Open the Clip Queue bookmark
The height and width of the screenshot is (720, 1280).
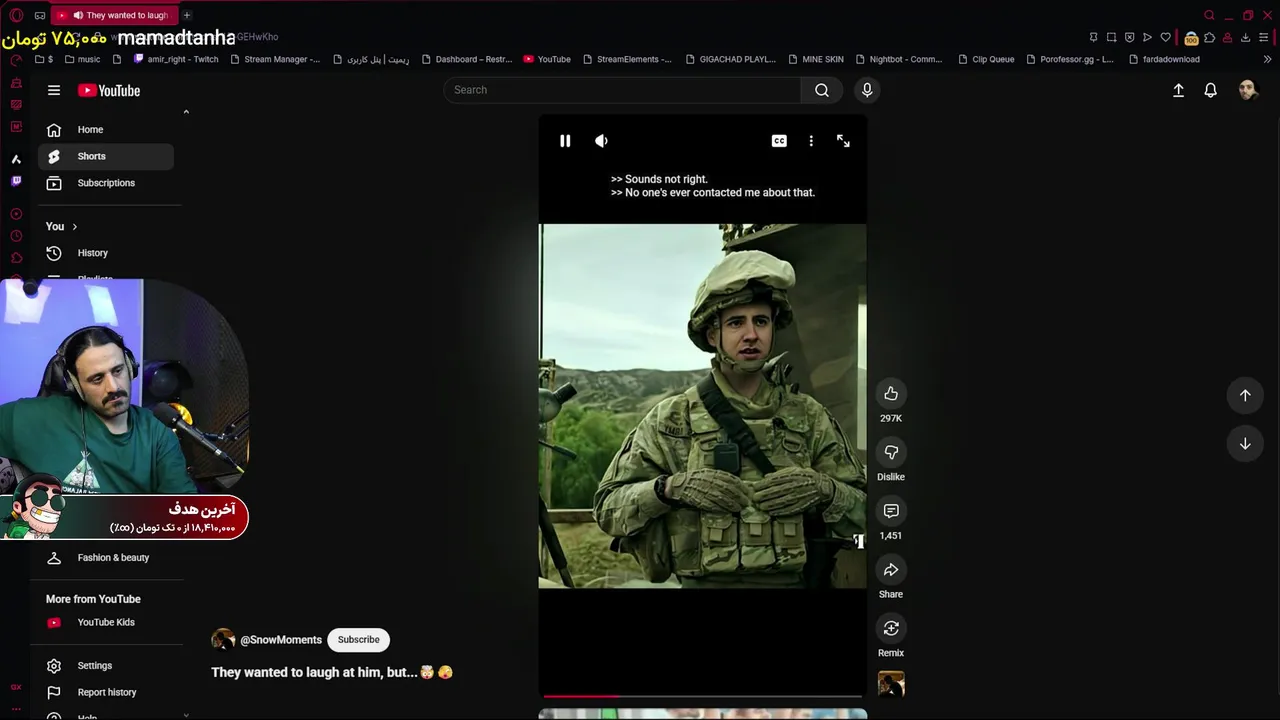click(x=985, y=59)
